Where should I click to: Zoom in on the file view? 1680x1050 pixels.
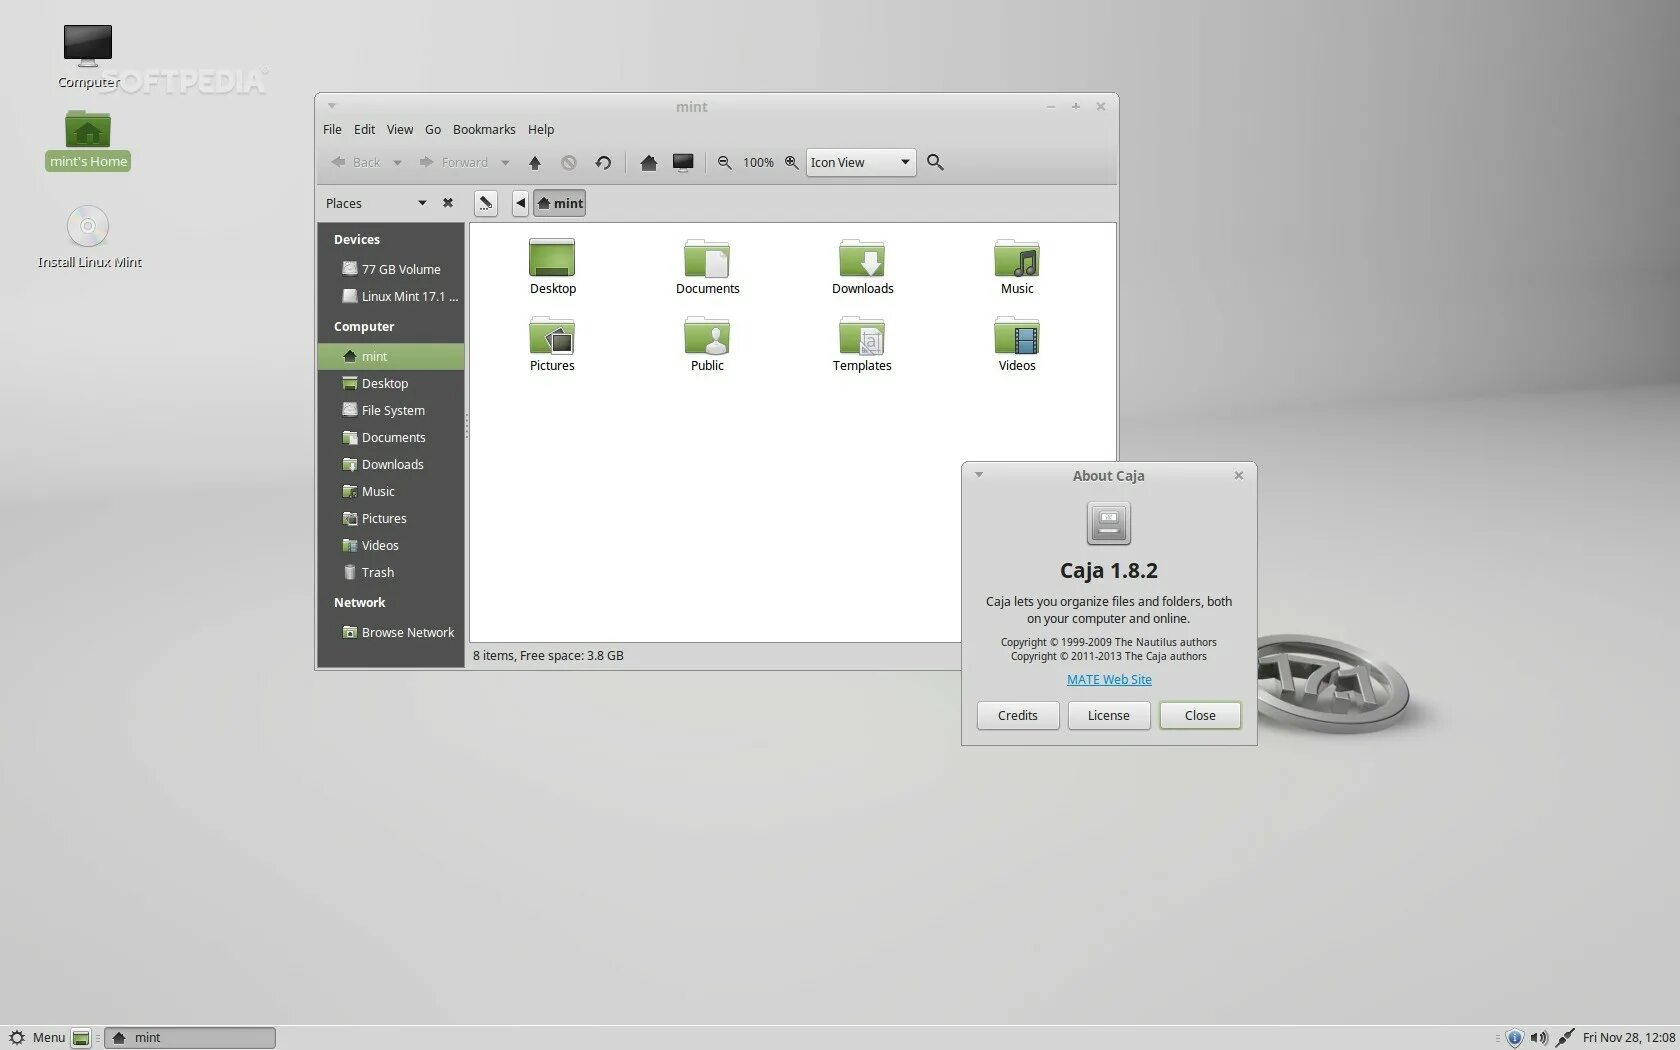791,162
